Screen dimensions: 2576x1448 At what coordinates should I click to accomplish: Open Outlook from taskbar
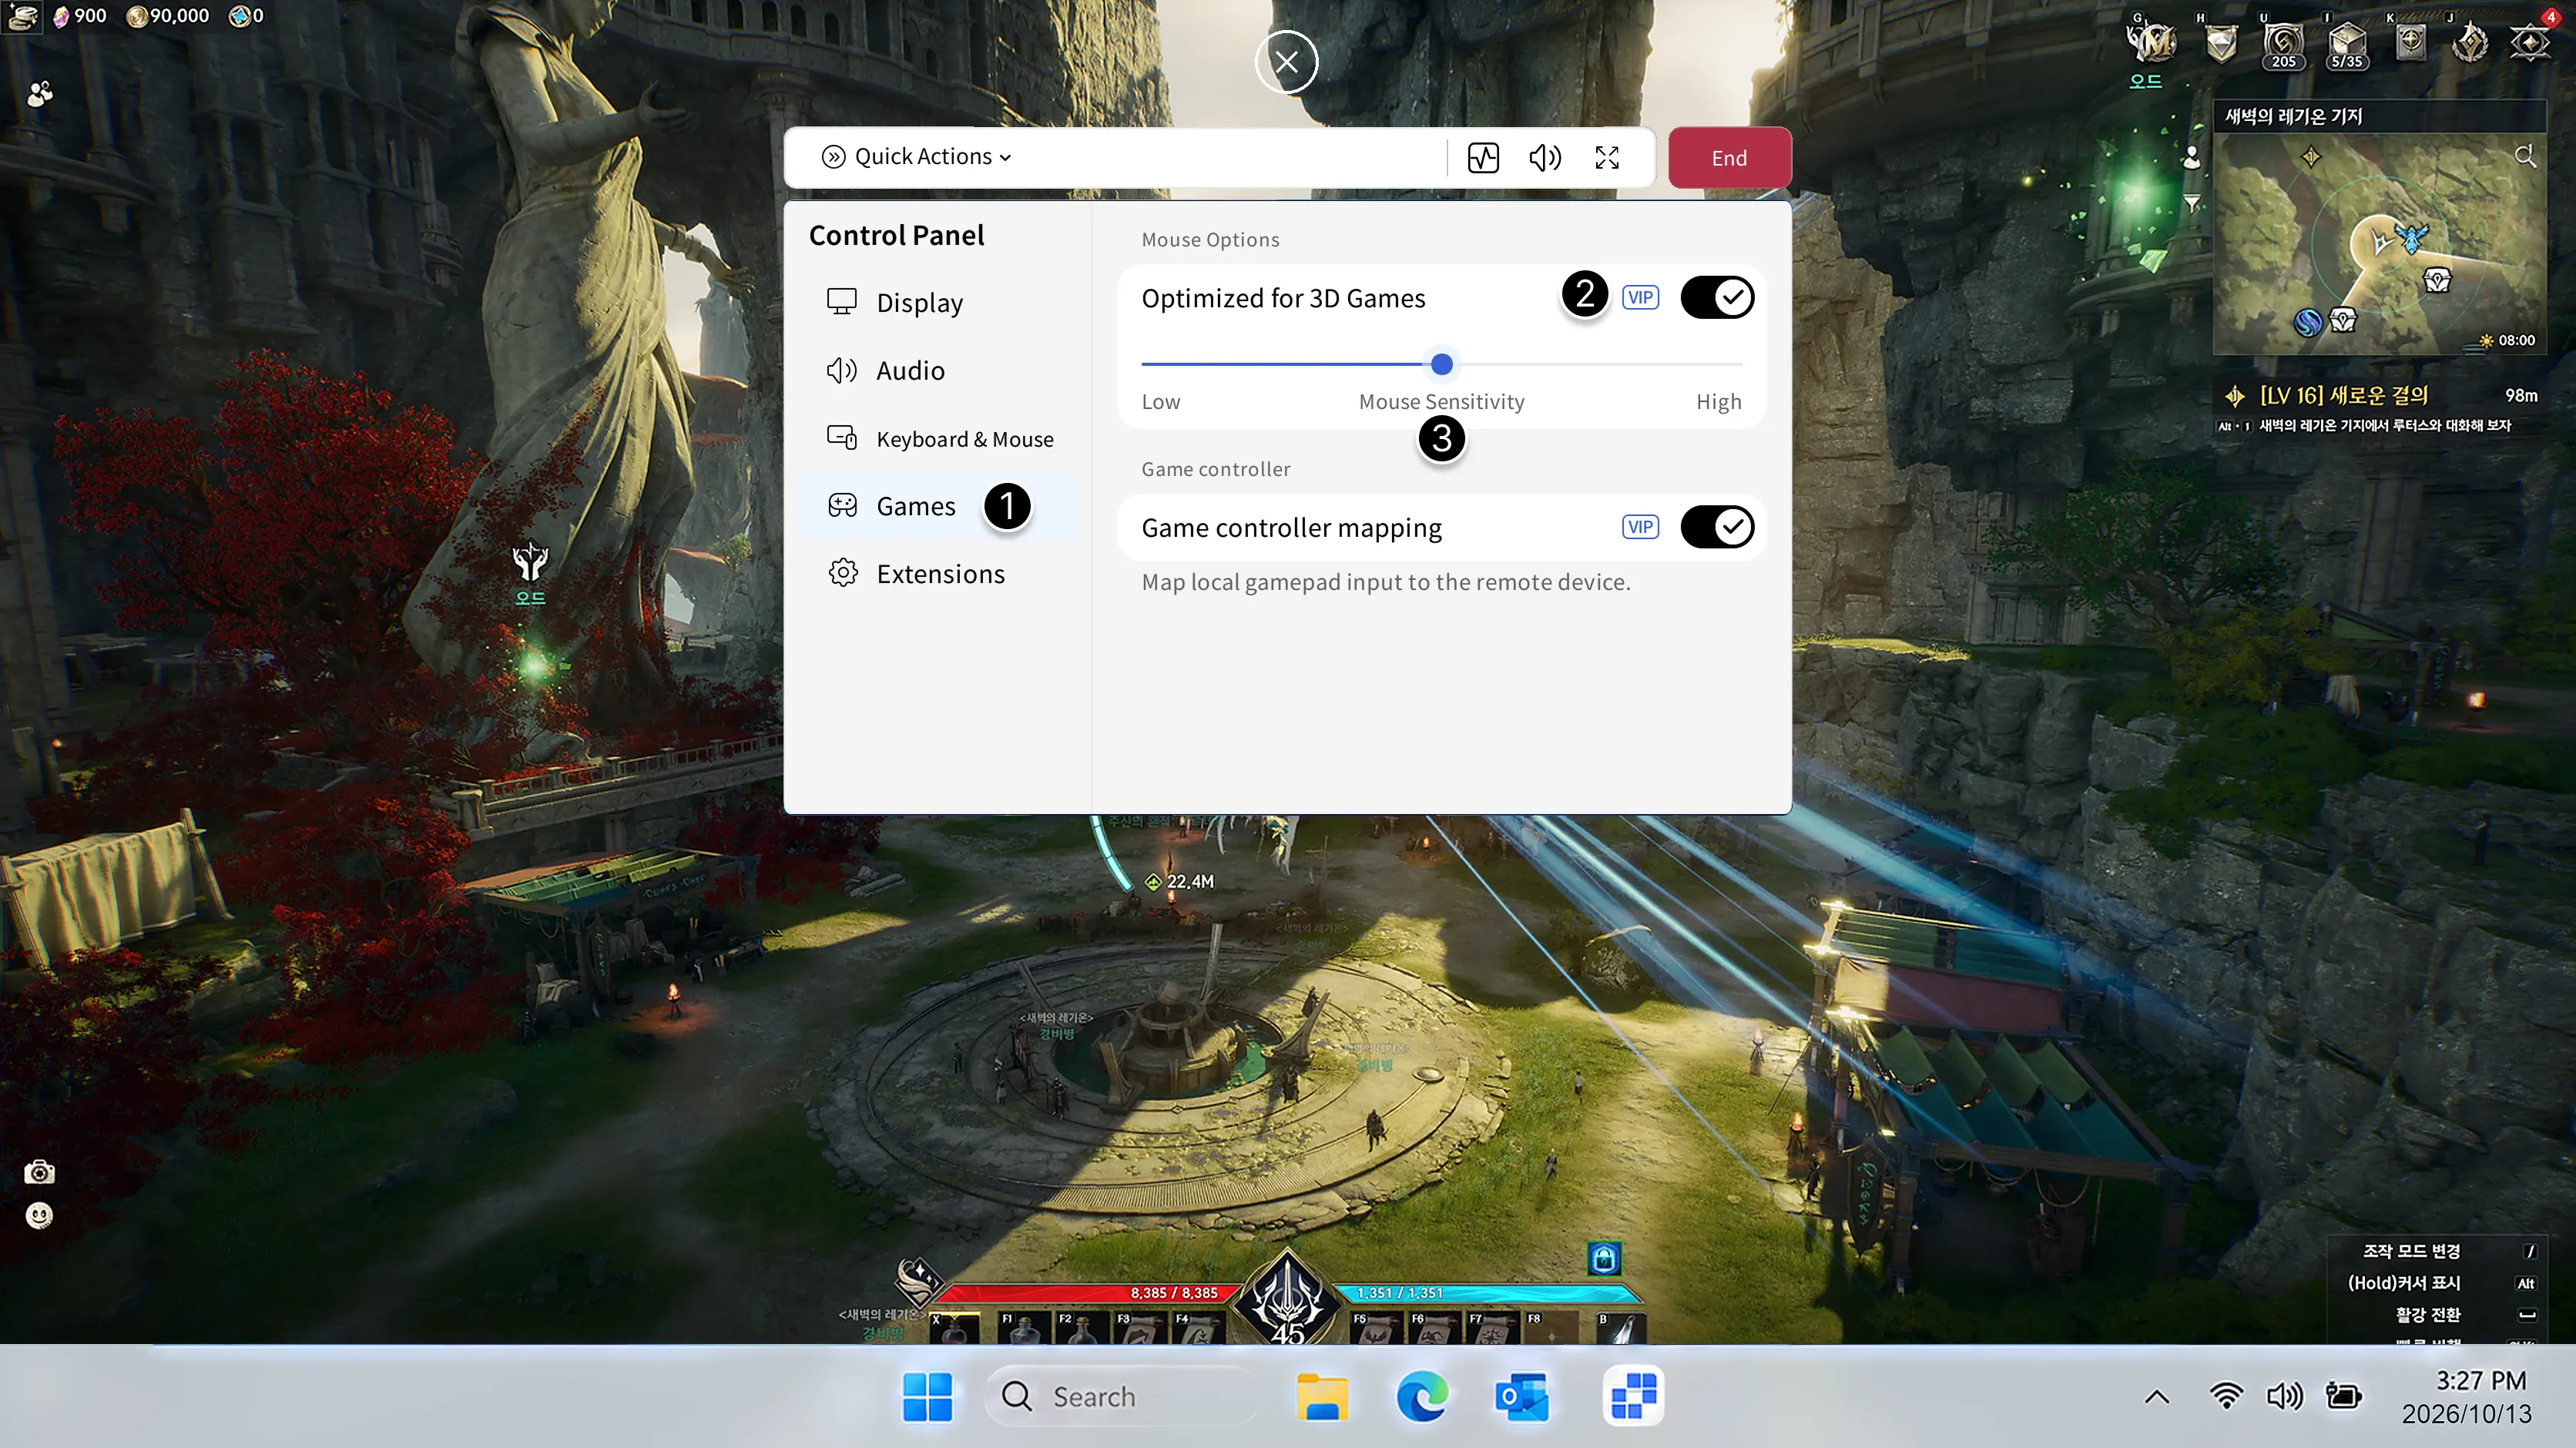(x=1522, y=1396)
